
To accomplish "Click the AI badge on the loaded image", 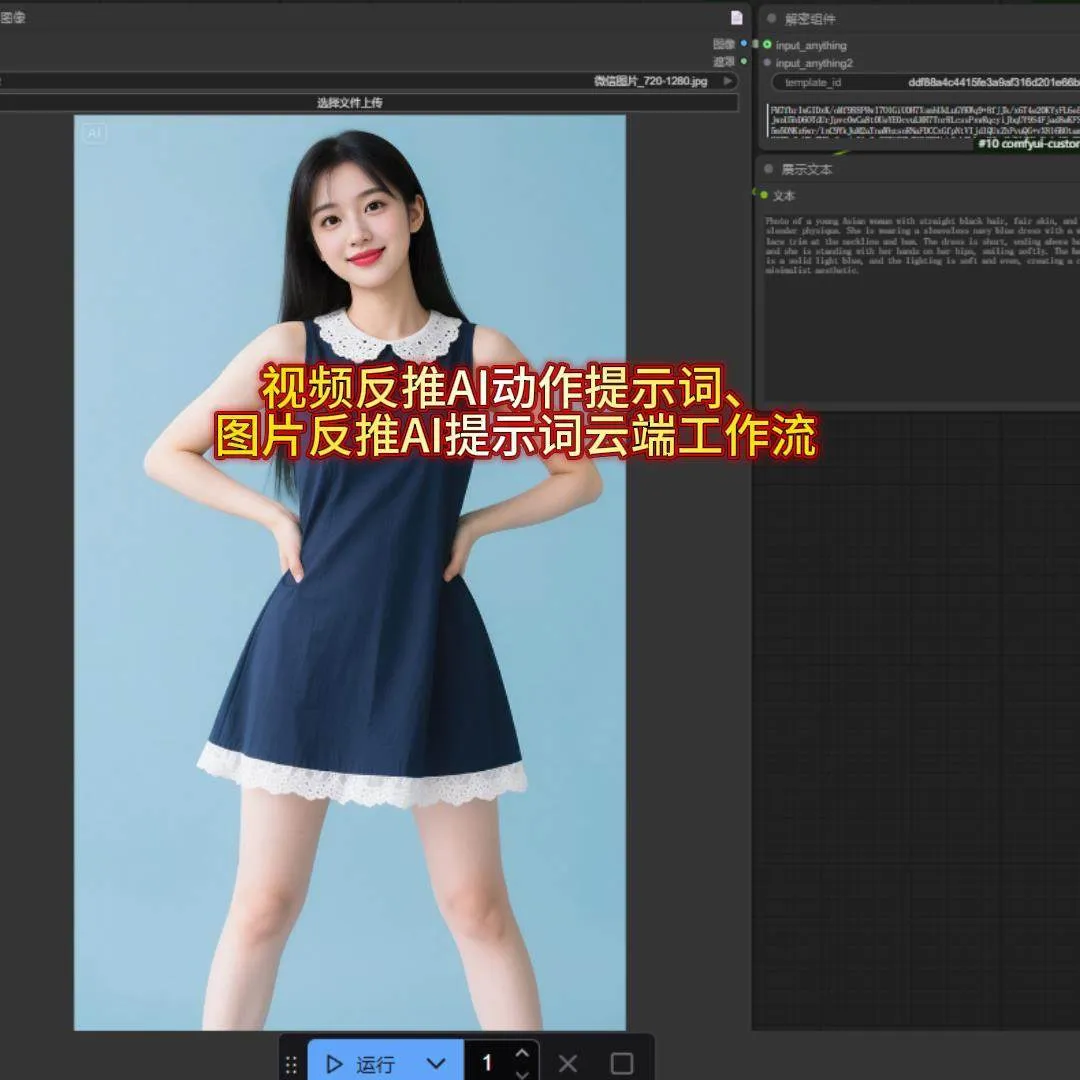I will tap(93, 132).
